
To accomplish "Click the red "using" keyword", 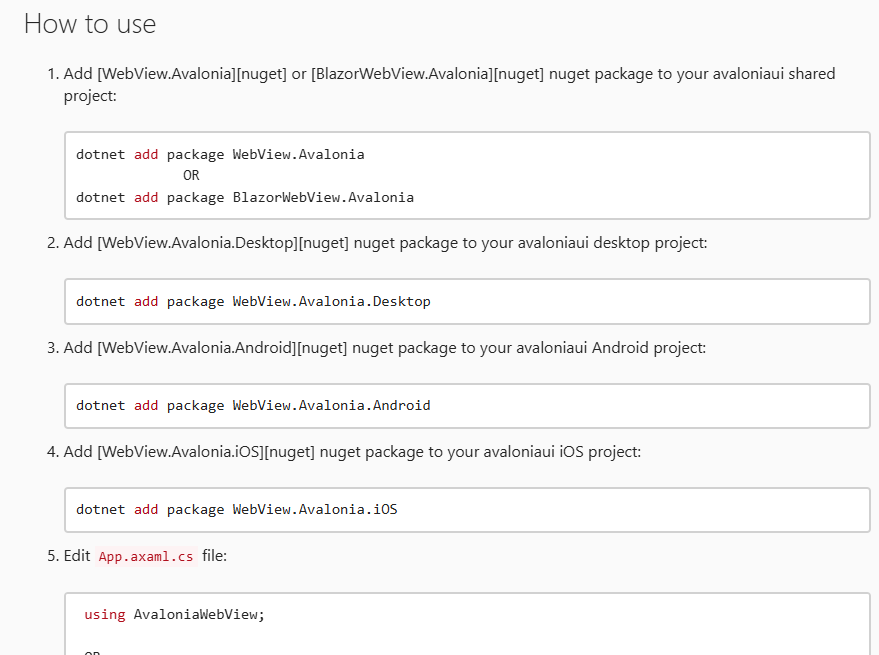I will click(x=104, y=614).
